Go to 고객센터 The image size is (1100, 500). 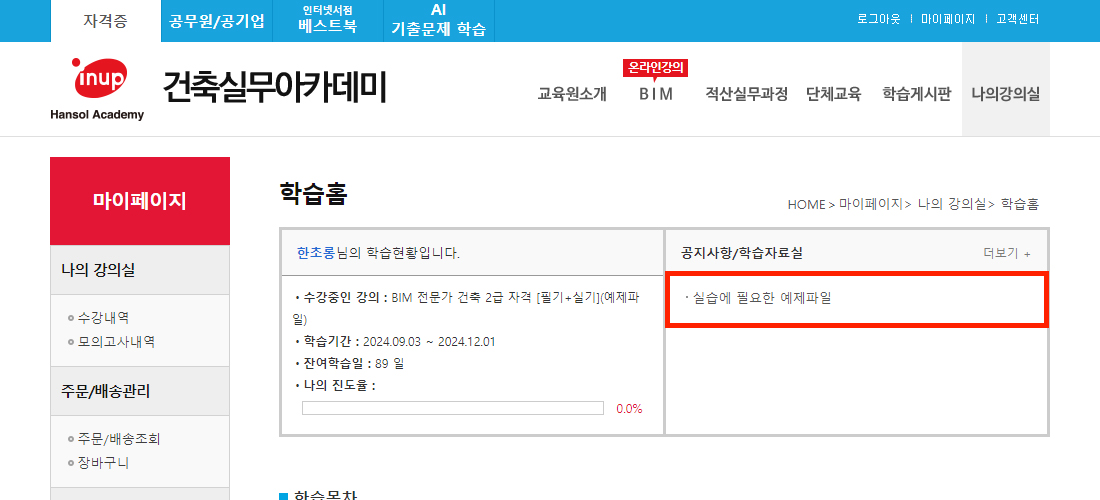click(1017, 19)
